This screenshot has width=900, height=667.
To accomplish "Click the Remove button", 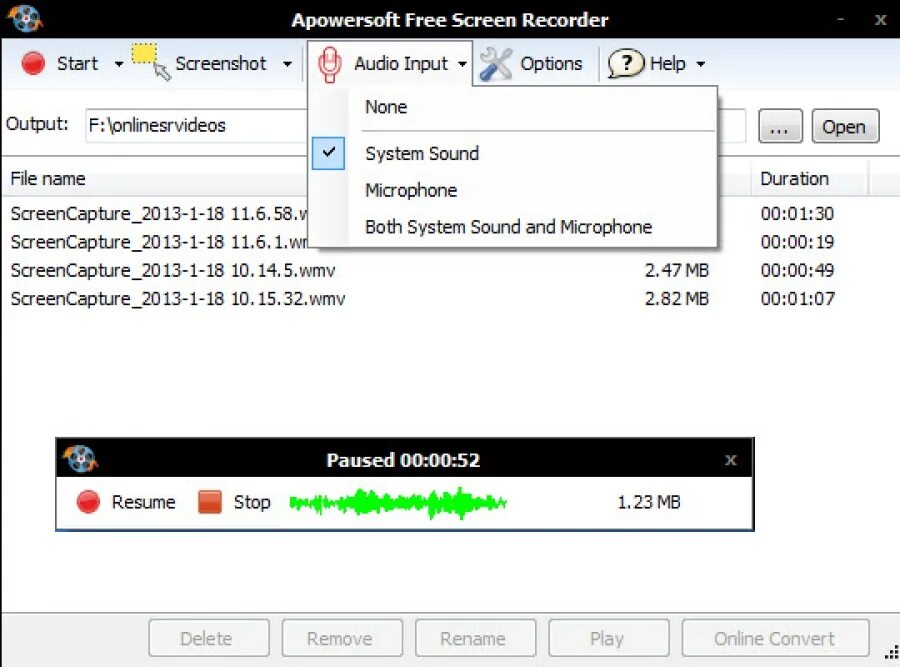I will click(x=342, y=638).
